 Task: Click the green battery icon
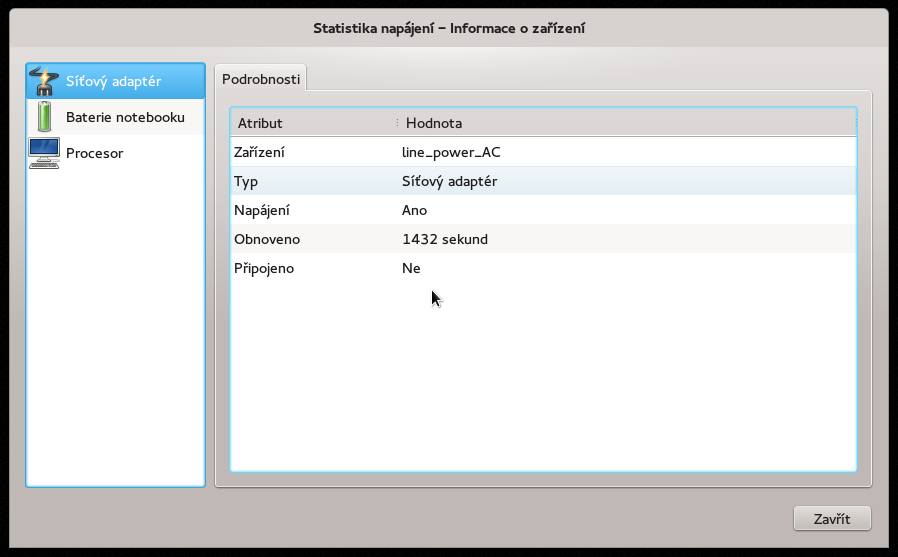click(44, 117)
